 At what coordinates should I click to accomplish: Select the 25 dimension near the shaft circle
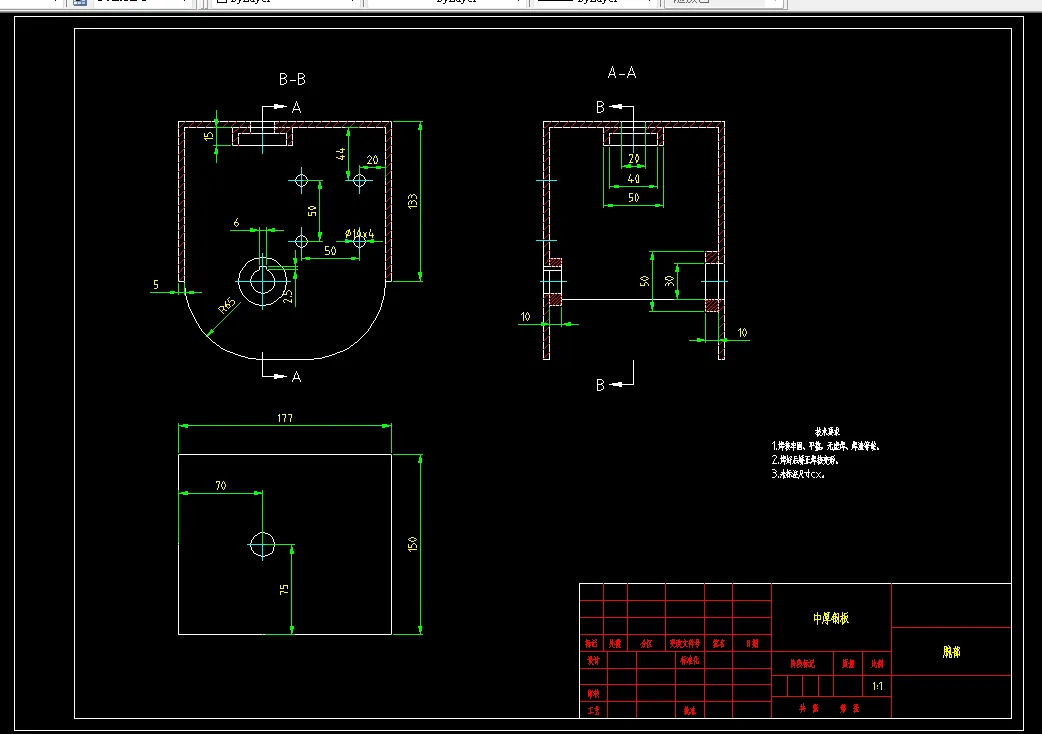288,296
